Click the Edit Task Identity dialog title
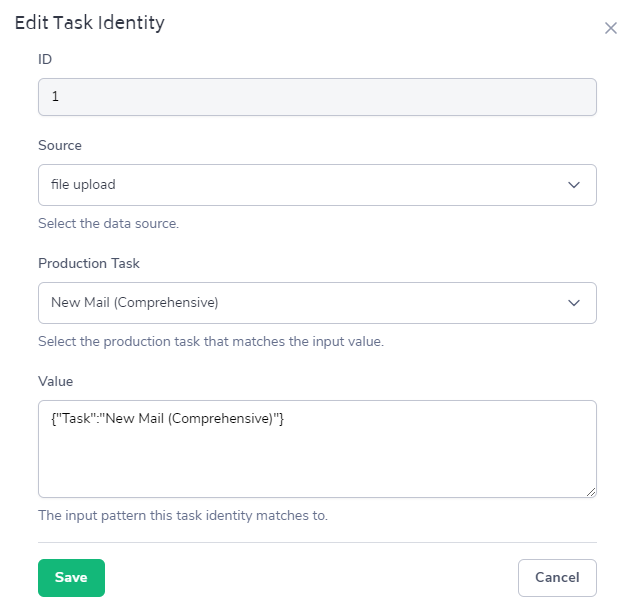 (x=90, y=22)
